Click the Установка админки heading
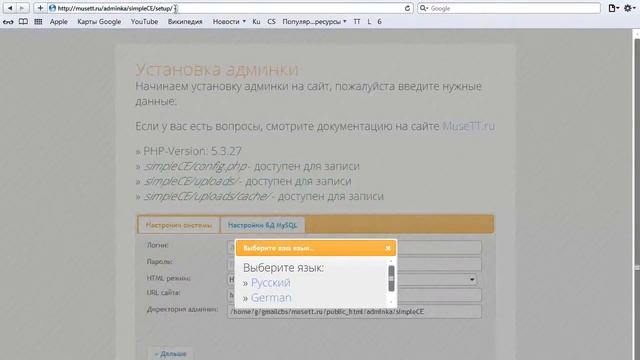The width and height of the screenshot is (640, 360). pyautogui.click(x=217, y=70)
